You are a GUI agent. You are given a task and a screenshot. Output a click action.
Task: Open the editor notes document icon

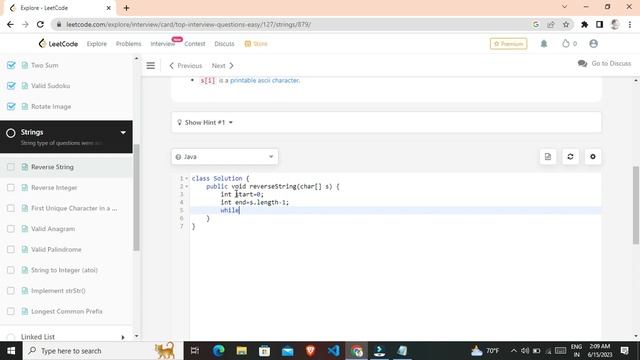point(548,157)
